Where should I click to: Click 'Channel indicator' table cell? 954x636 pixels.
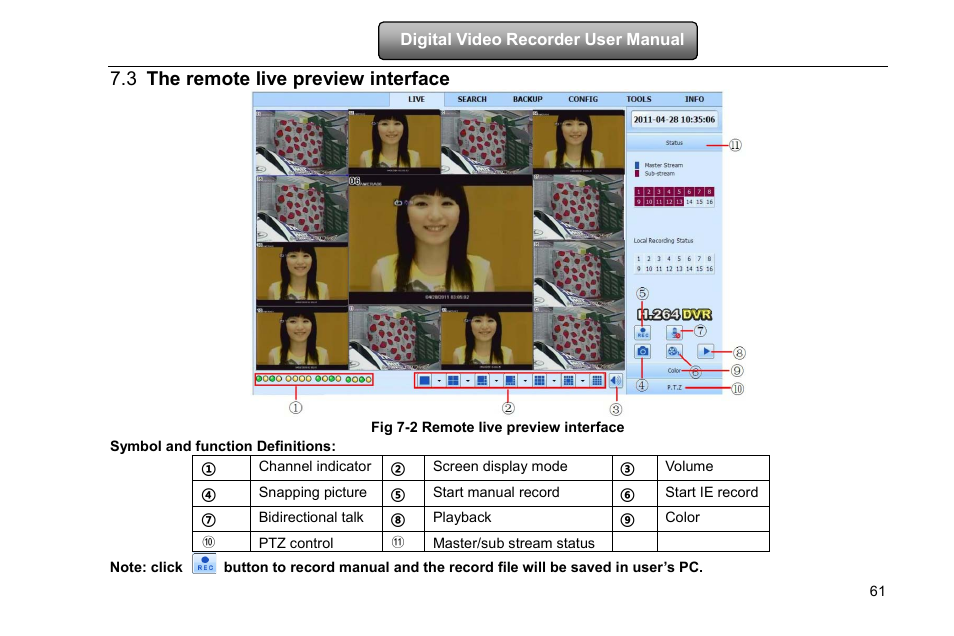coord(315,466)
